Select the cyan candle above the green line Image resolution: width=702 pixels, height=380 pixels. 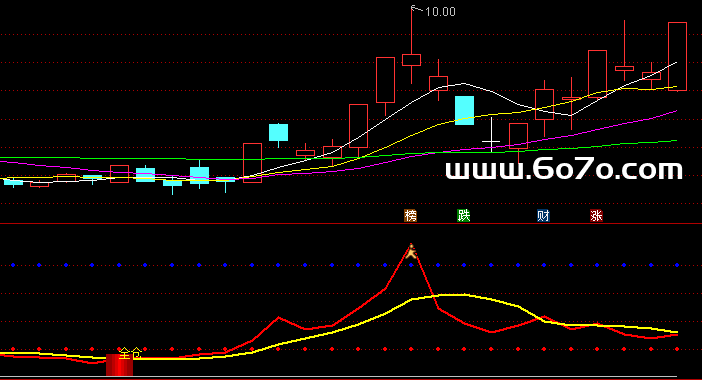click(278, 133)
